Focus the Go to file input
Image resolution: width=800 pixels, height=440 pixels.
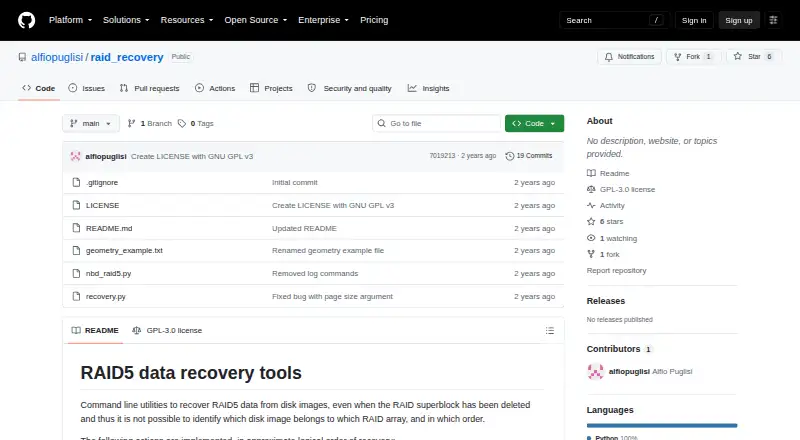437,124
